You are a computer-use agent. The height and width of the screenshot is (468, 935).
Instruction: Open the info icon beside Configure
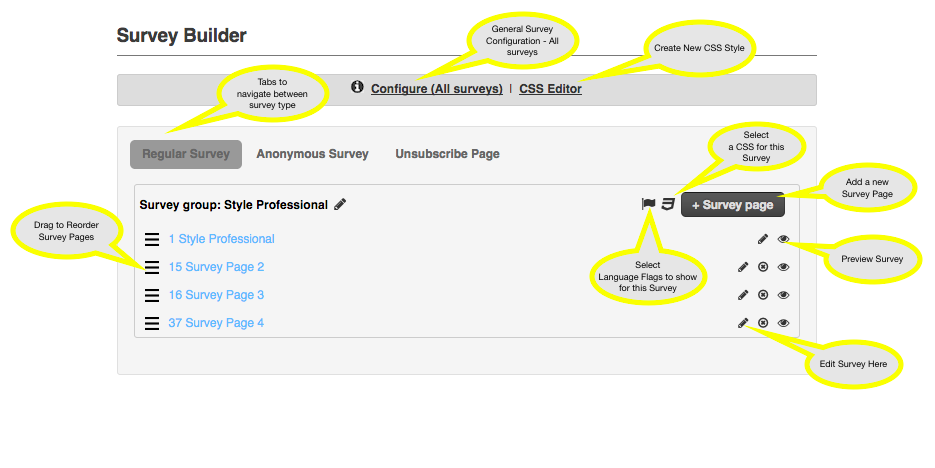pyautogui.click(x=357, y=87)
